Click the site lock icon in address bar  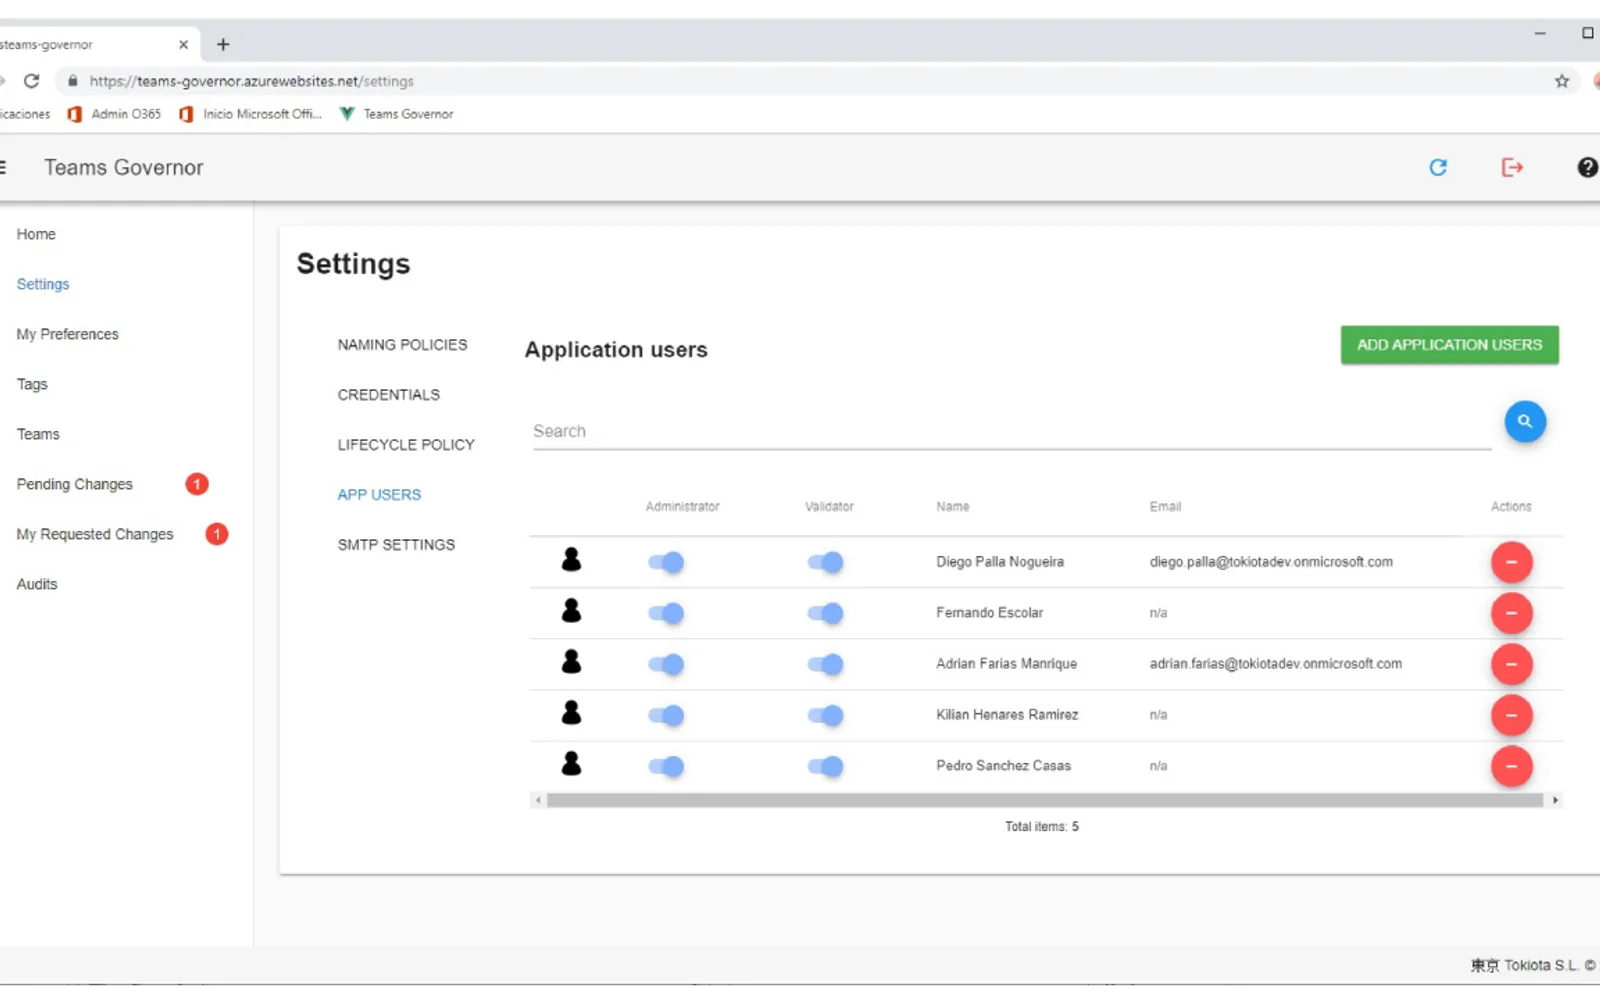(x=72, y=81)
